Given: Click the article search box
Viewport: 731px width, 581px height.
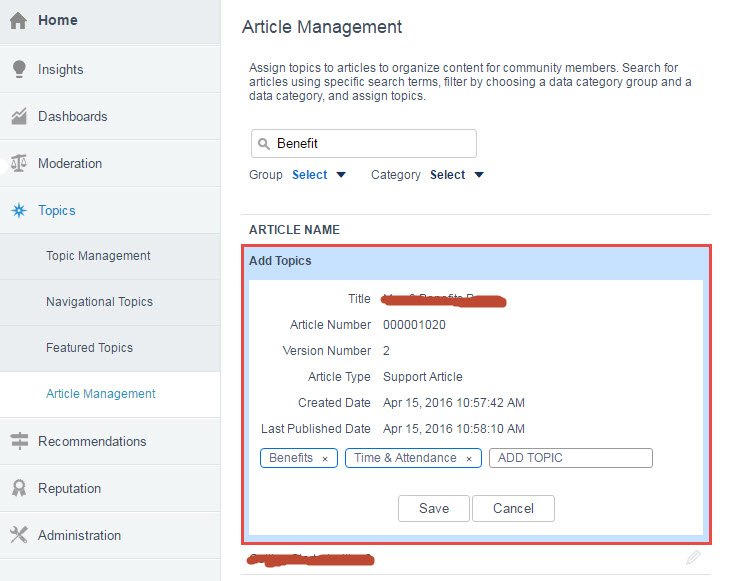Looking at the screenshot, I should tap(364, 144).
